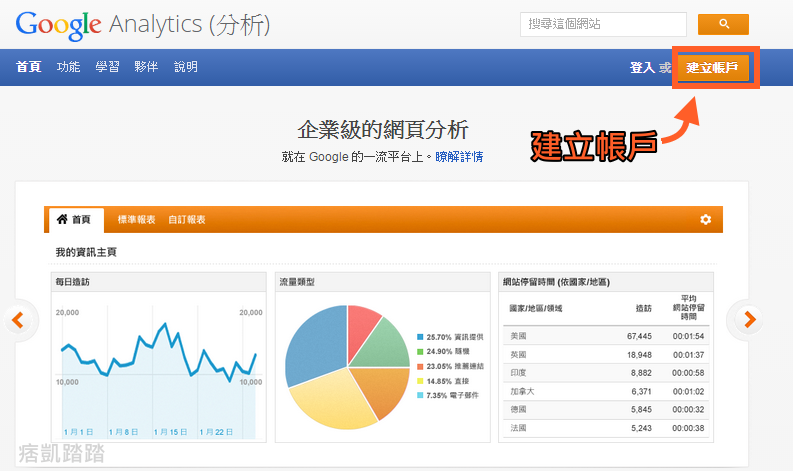This screenshot has width=793, height=471.
Task: Open the 說明 navigation menu item
Action: pyautogui.click(x=186, y=67)
